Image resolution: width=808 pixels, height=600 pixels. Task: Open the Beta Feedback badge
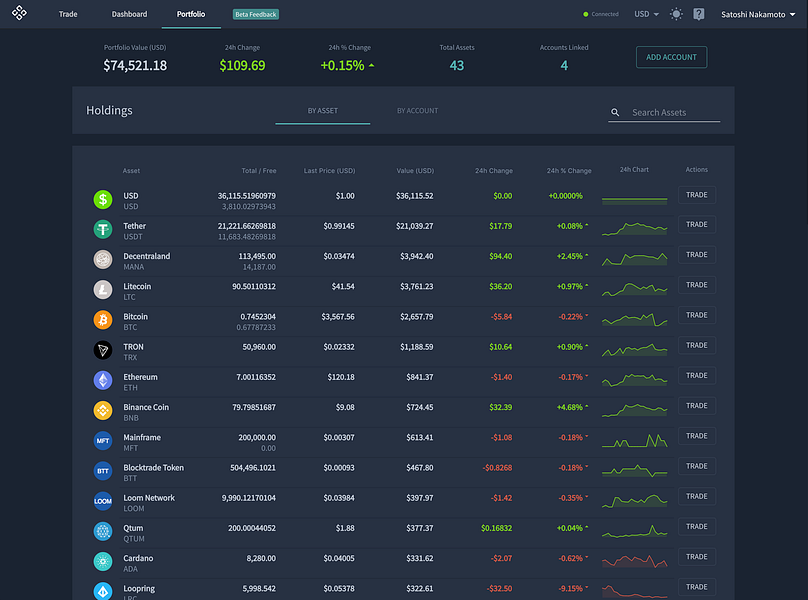256,14
